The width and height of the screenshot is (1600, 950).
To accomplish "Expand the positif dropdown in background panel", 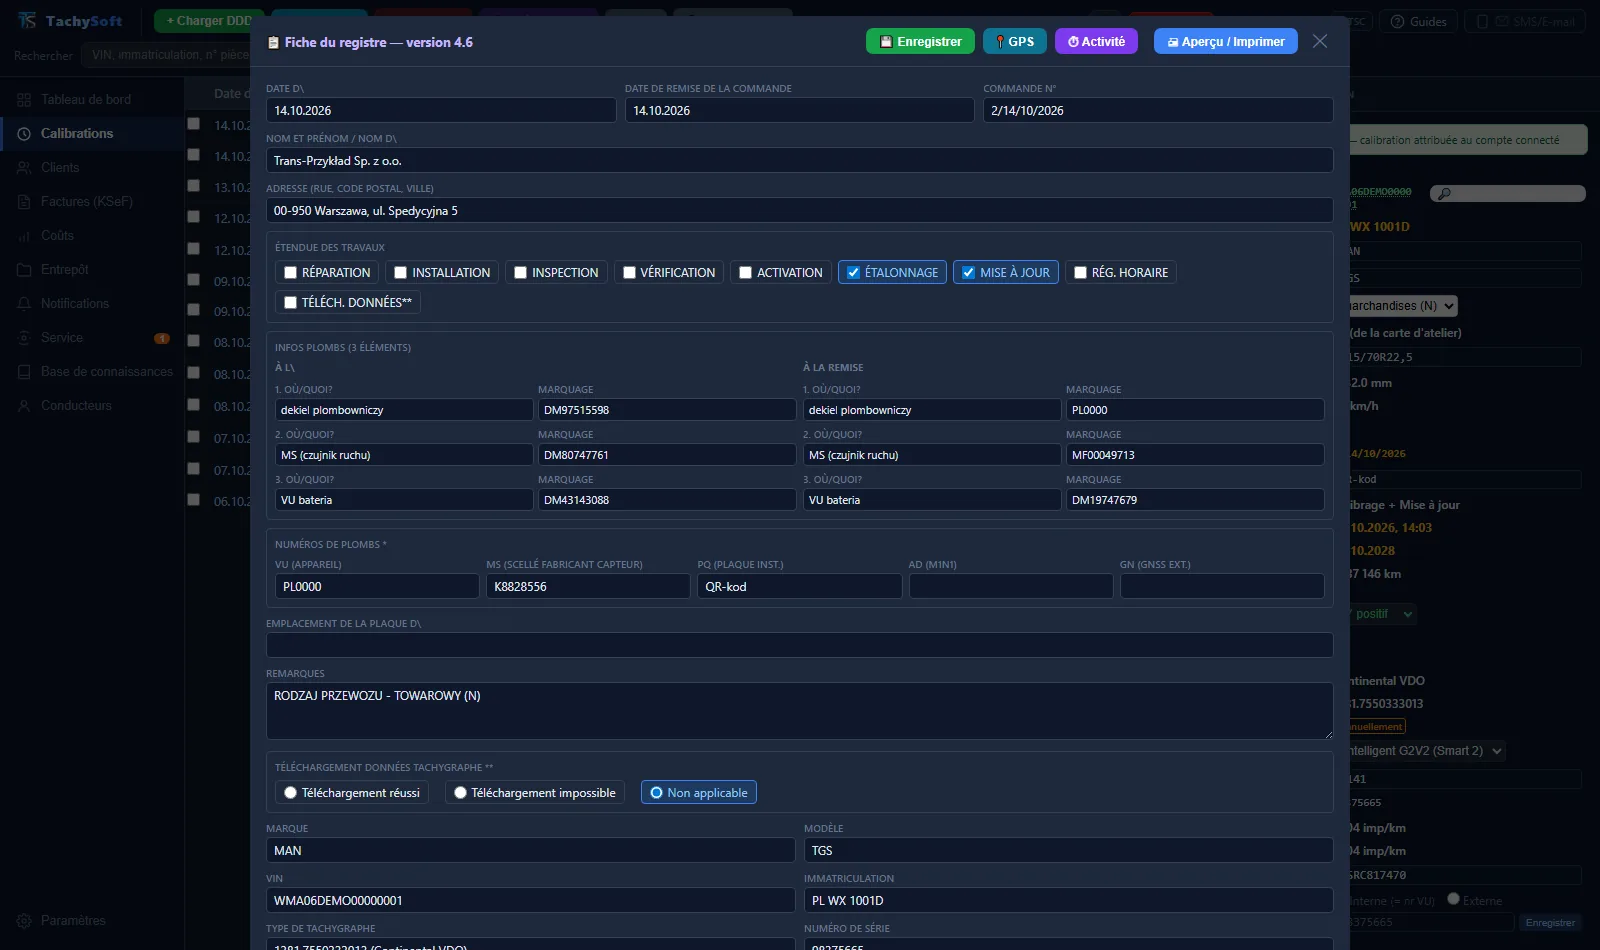I will [1381, 614].
